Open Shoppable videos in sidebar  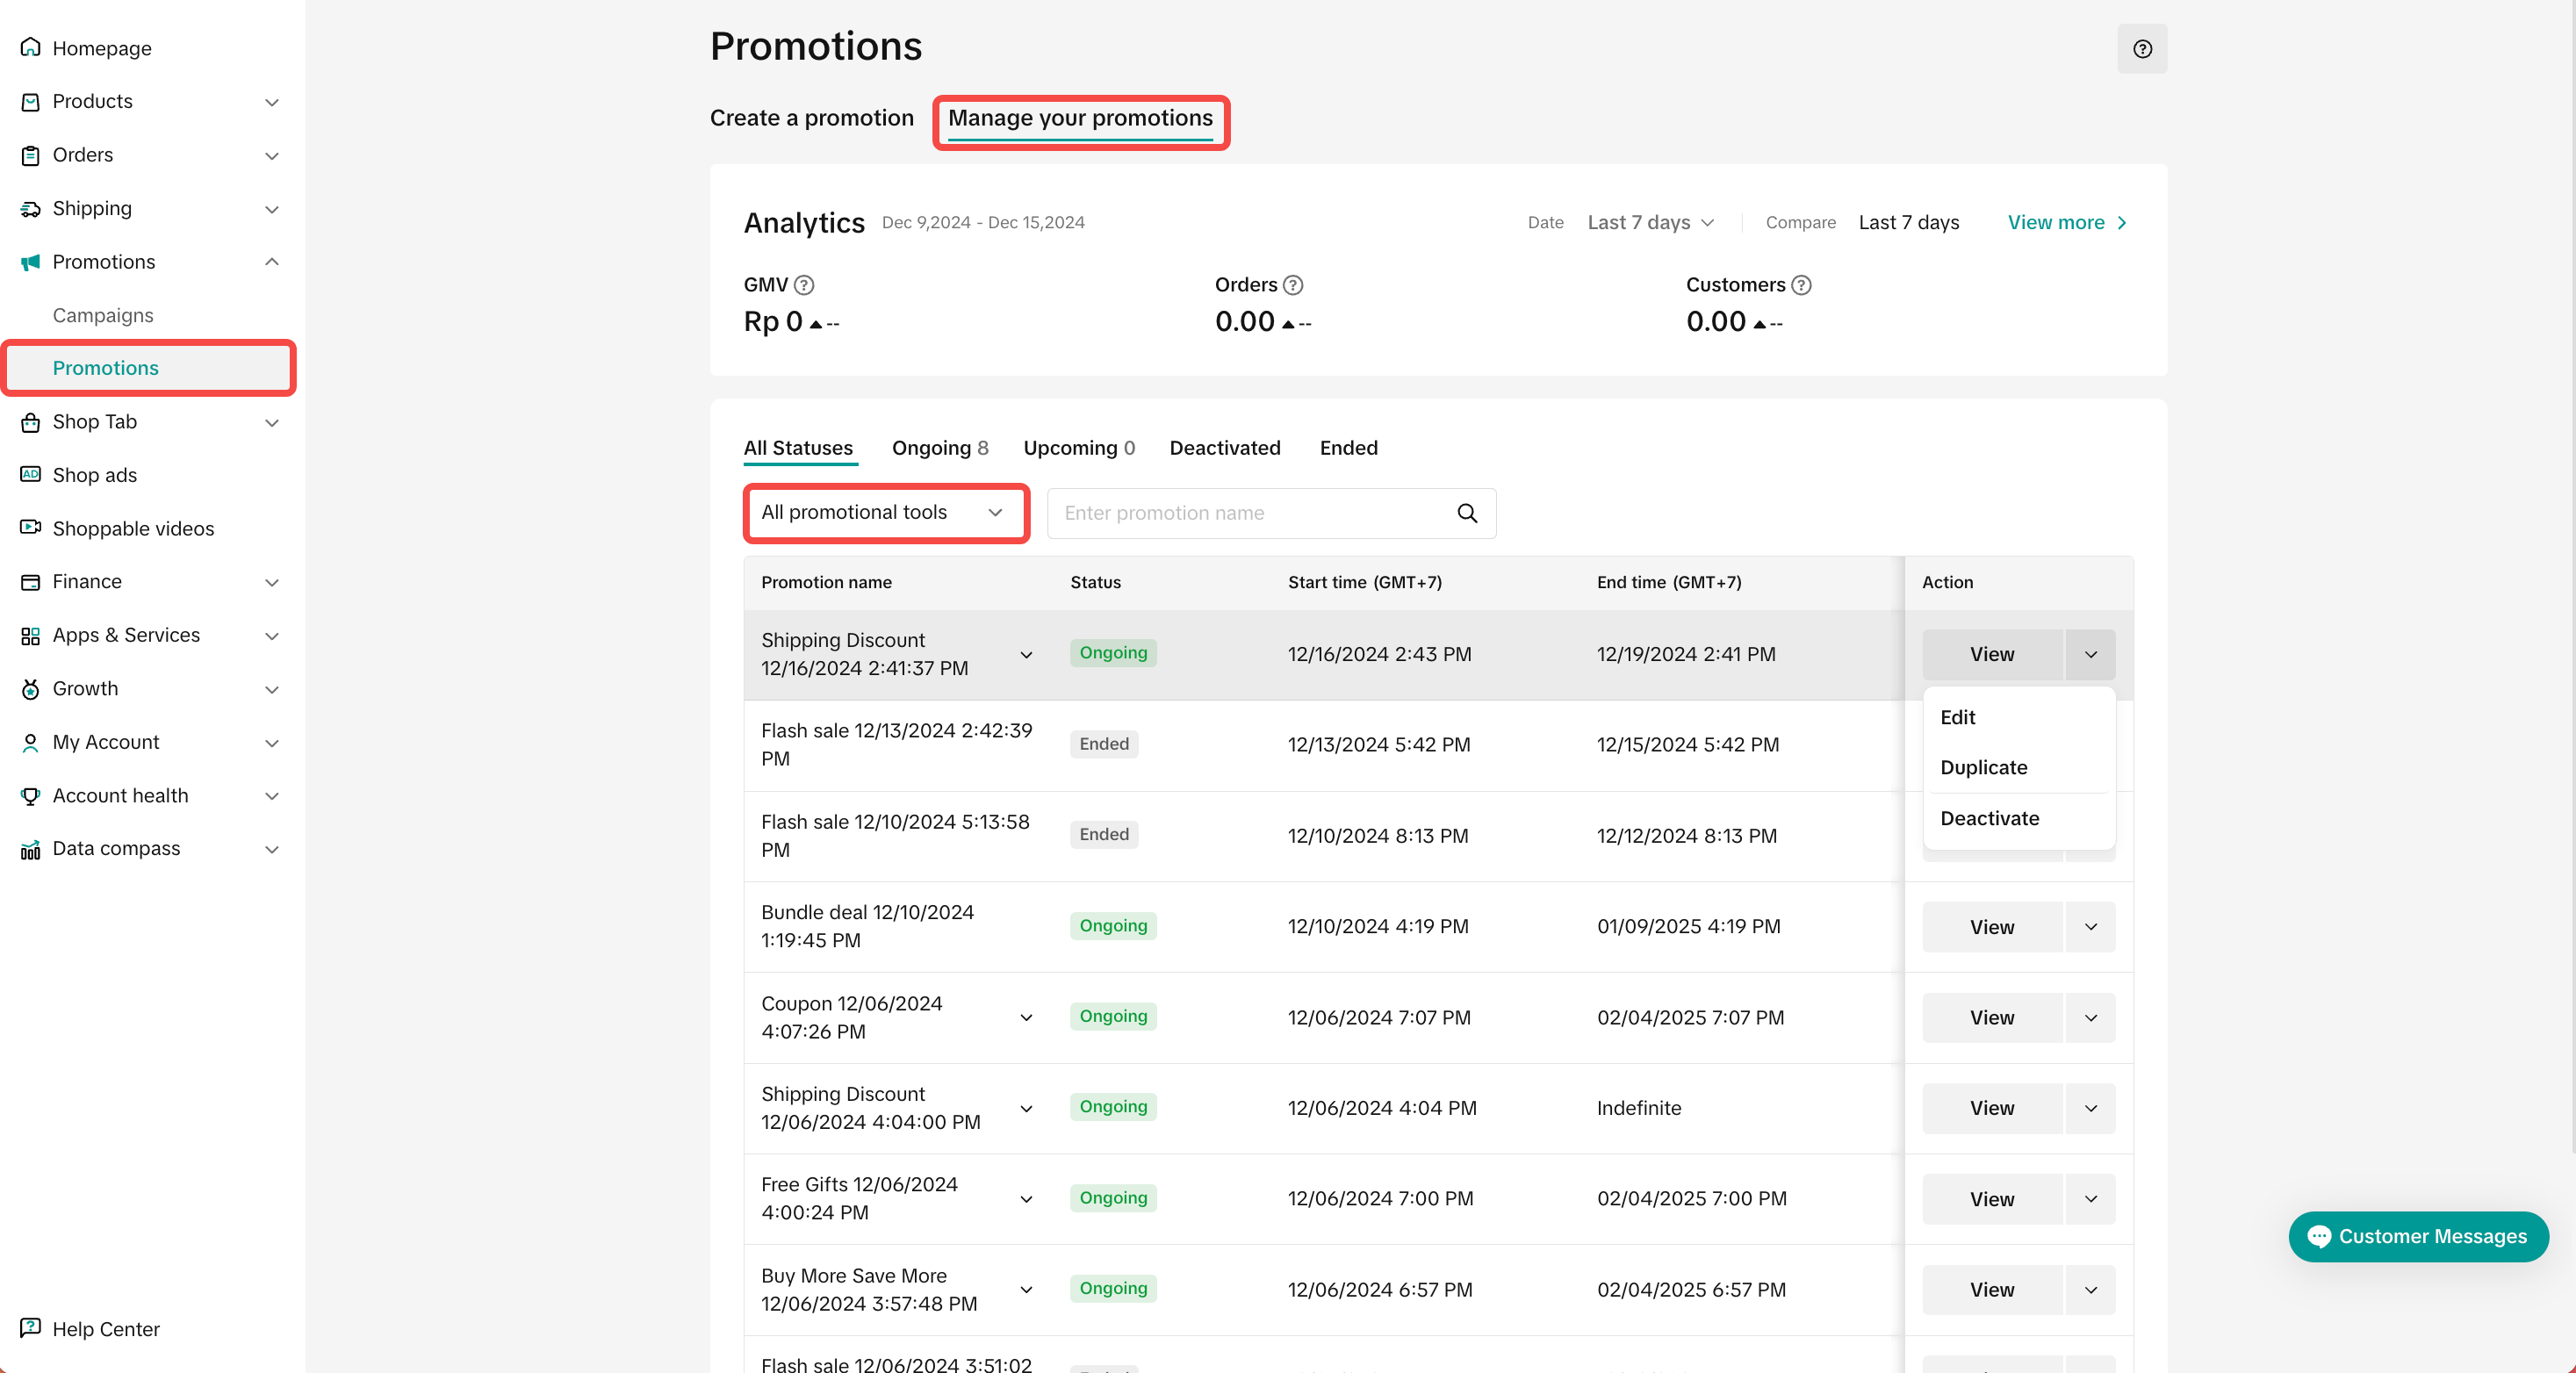click(132, 528)
